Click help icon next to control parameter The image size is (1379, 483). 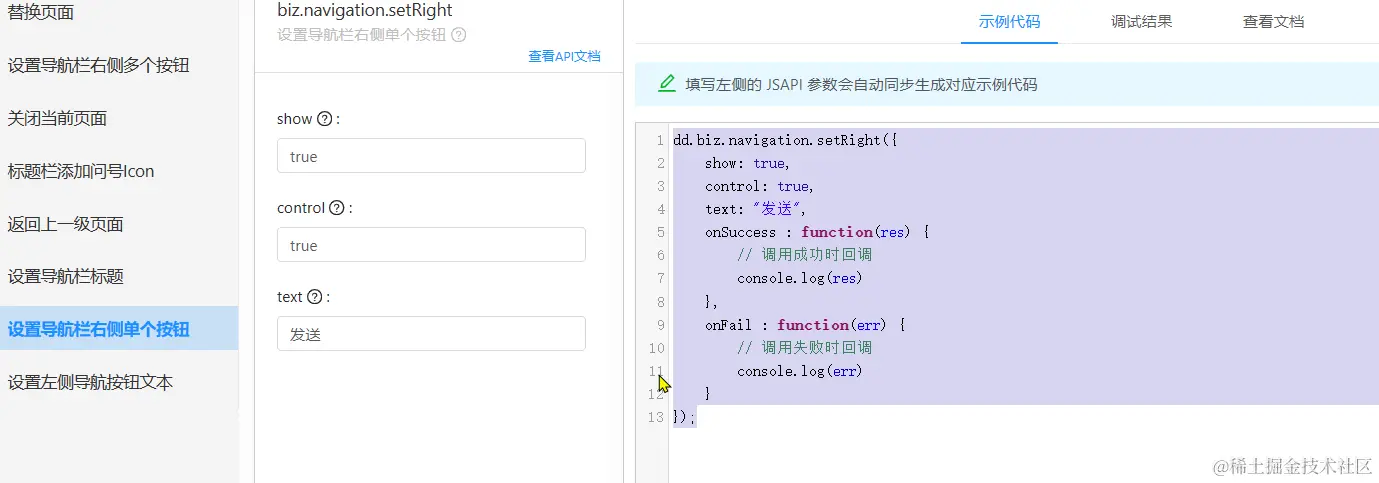click(x=337, y=208)
